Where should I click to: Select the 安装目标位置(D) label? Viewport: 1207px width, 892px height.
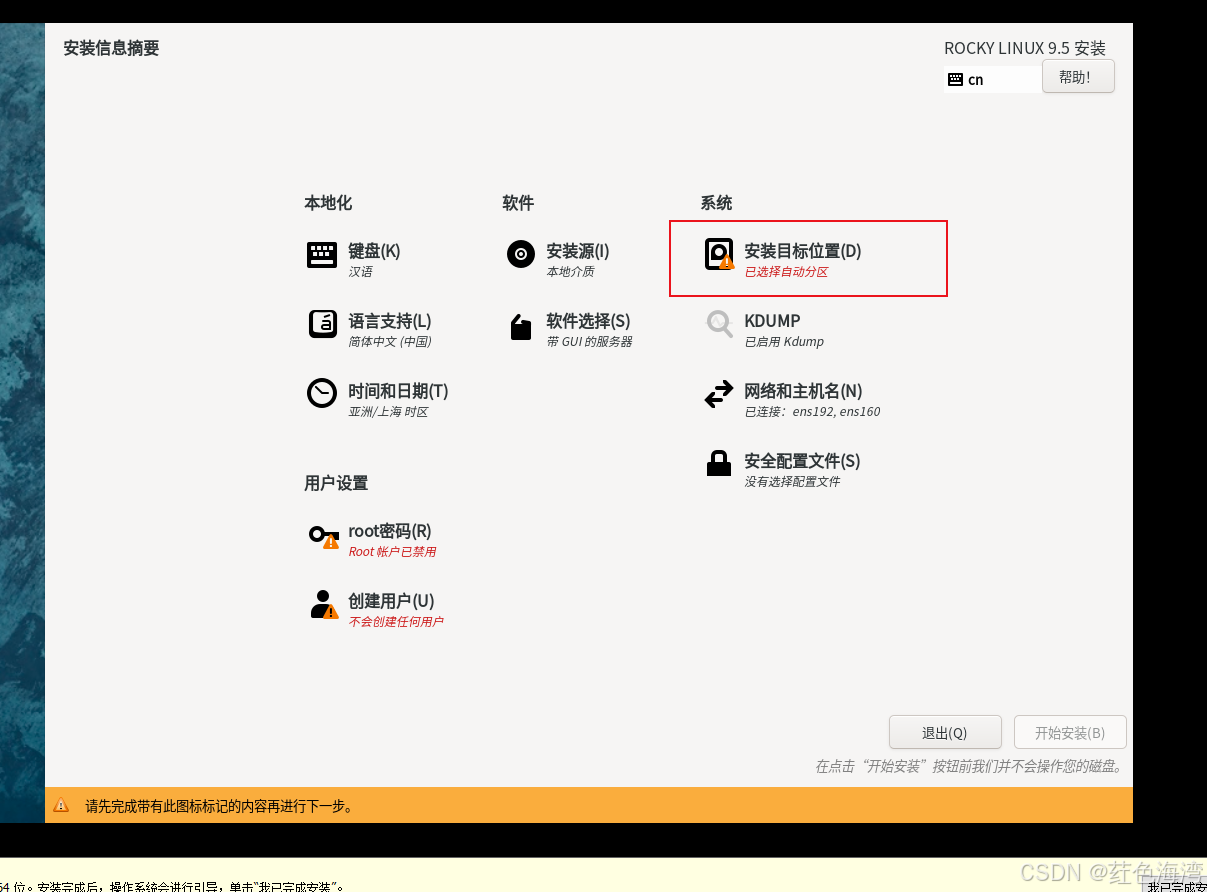(803, 251)
